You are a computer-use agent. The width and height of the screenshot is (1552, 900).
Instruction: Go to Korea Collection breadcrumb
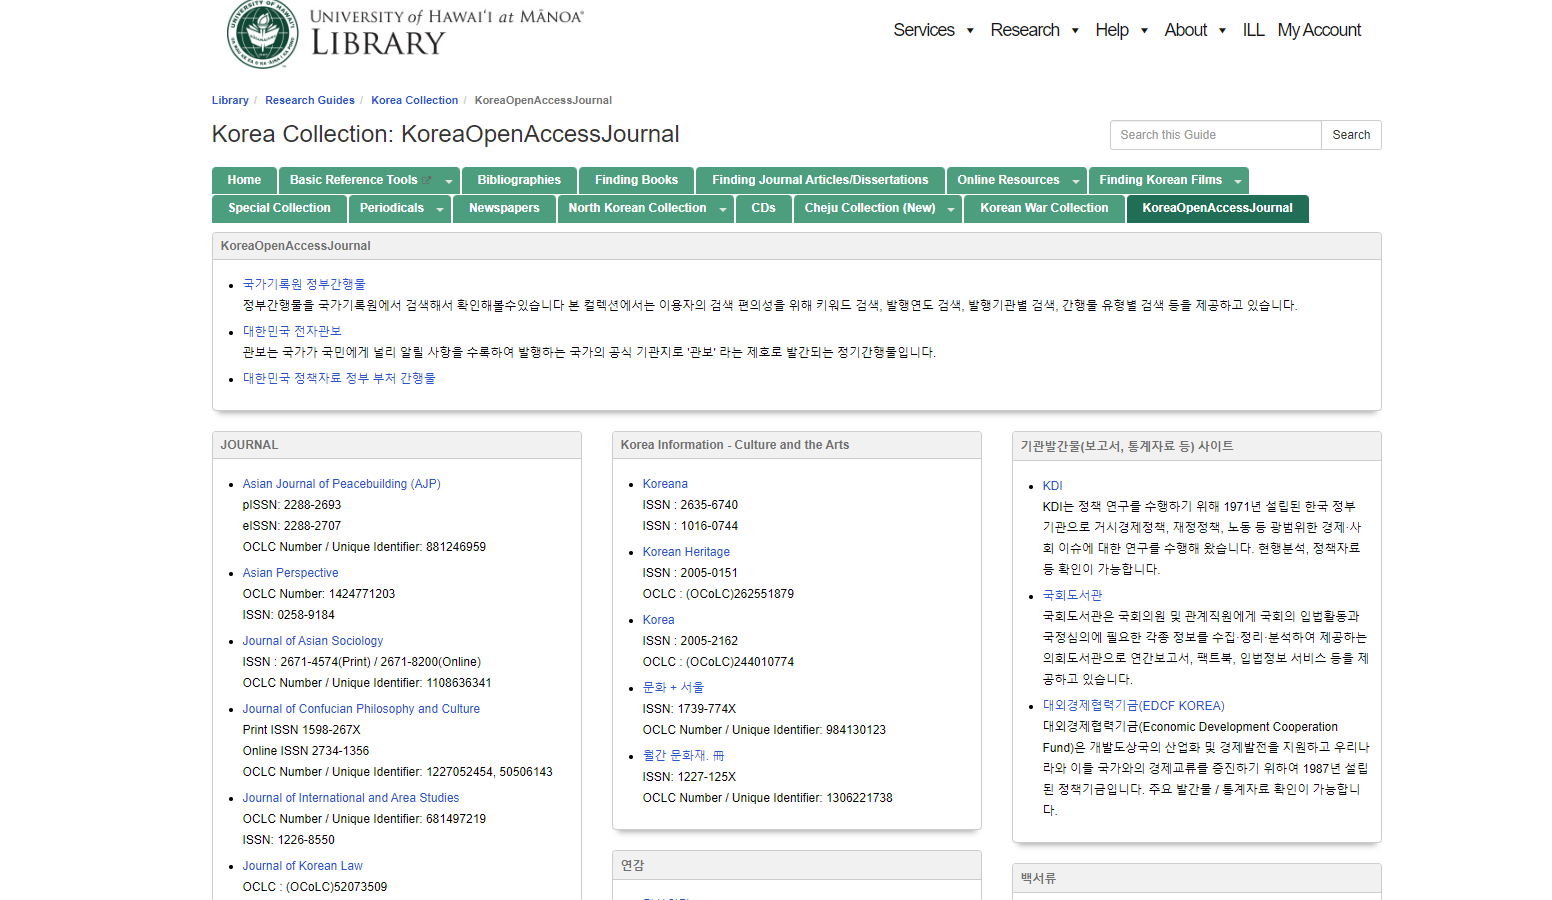click(x=415, y=100)
